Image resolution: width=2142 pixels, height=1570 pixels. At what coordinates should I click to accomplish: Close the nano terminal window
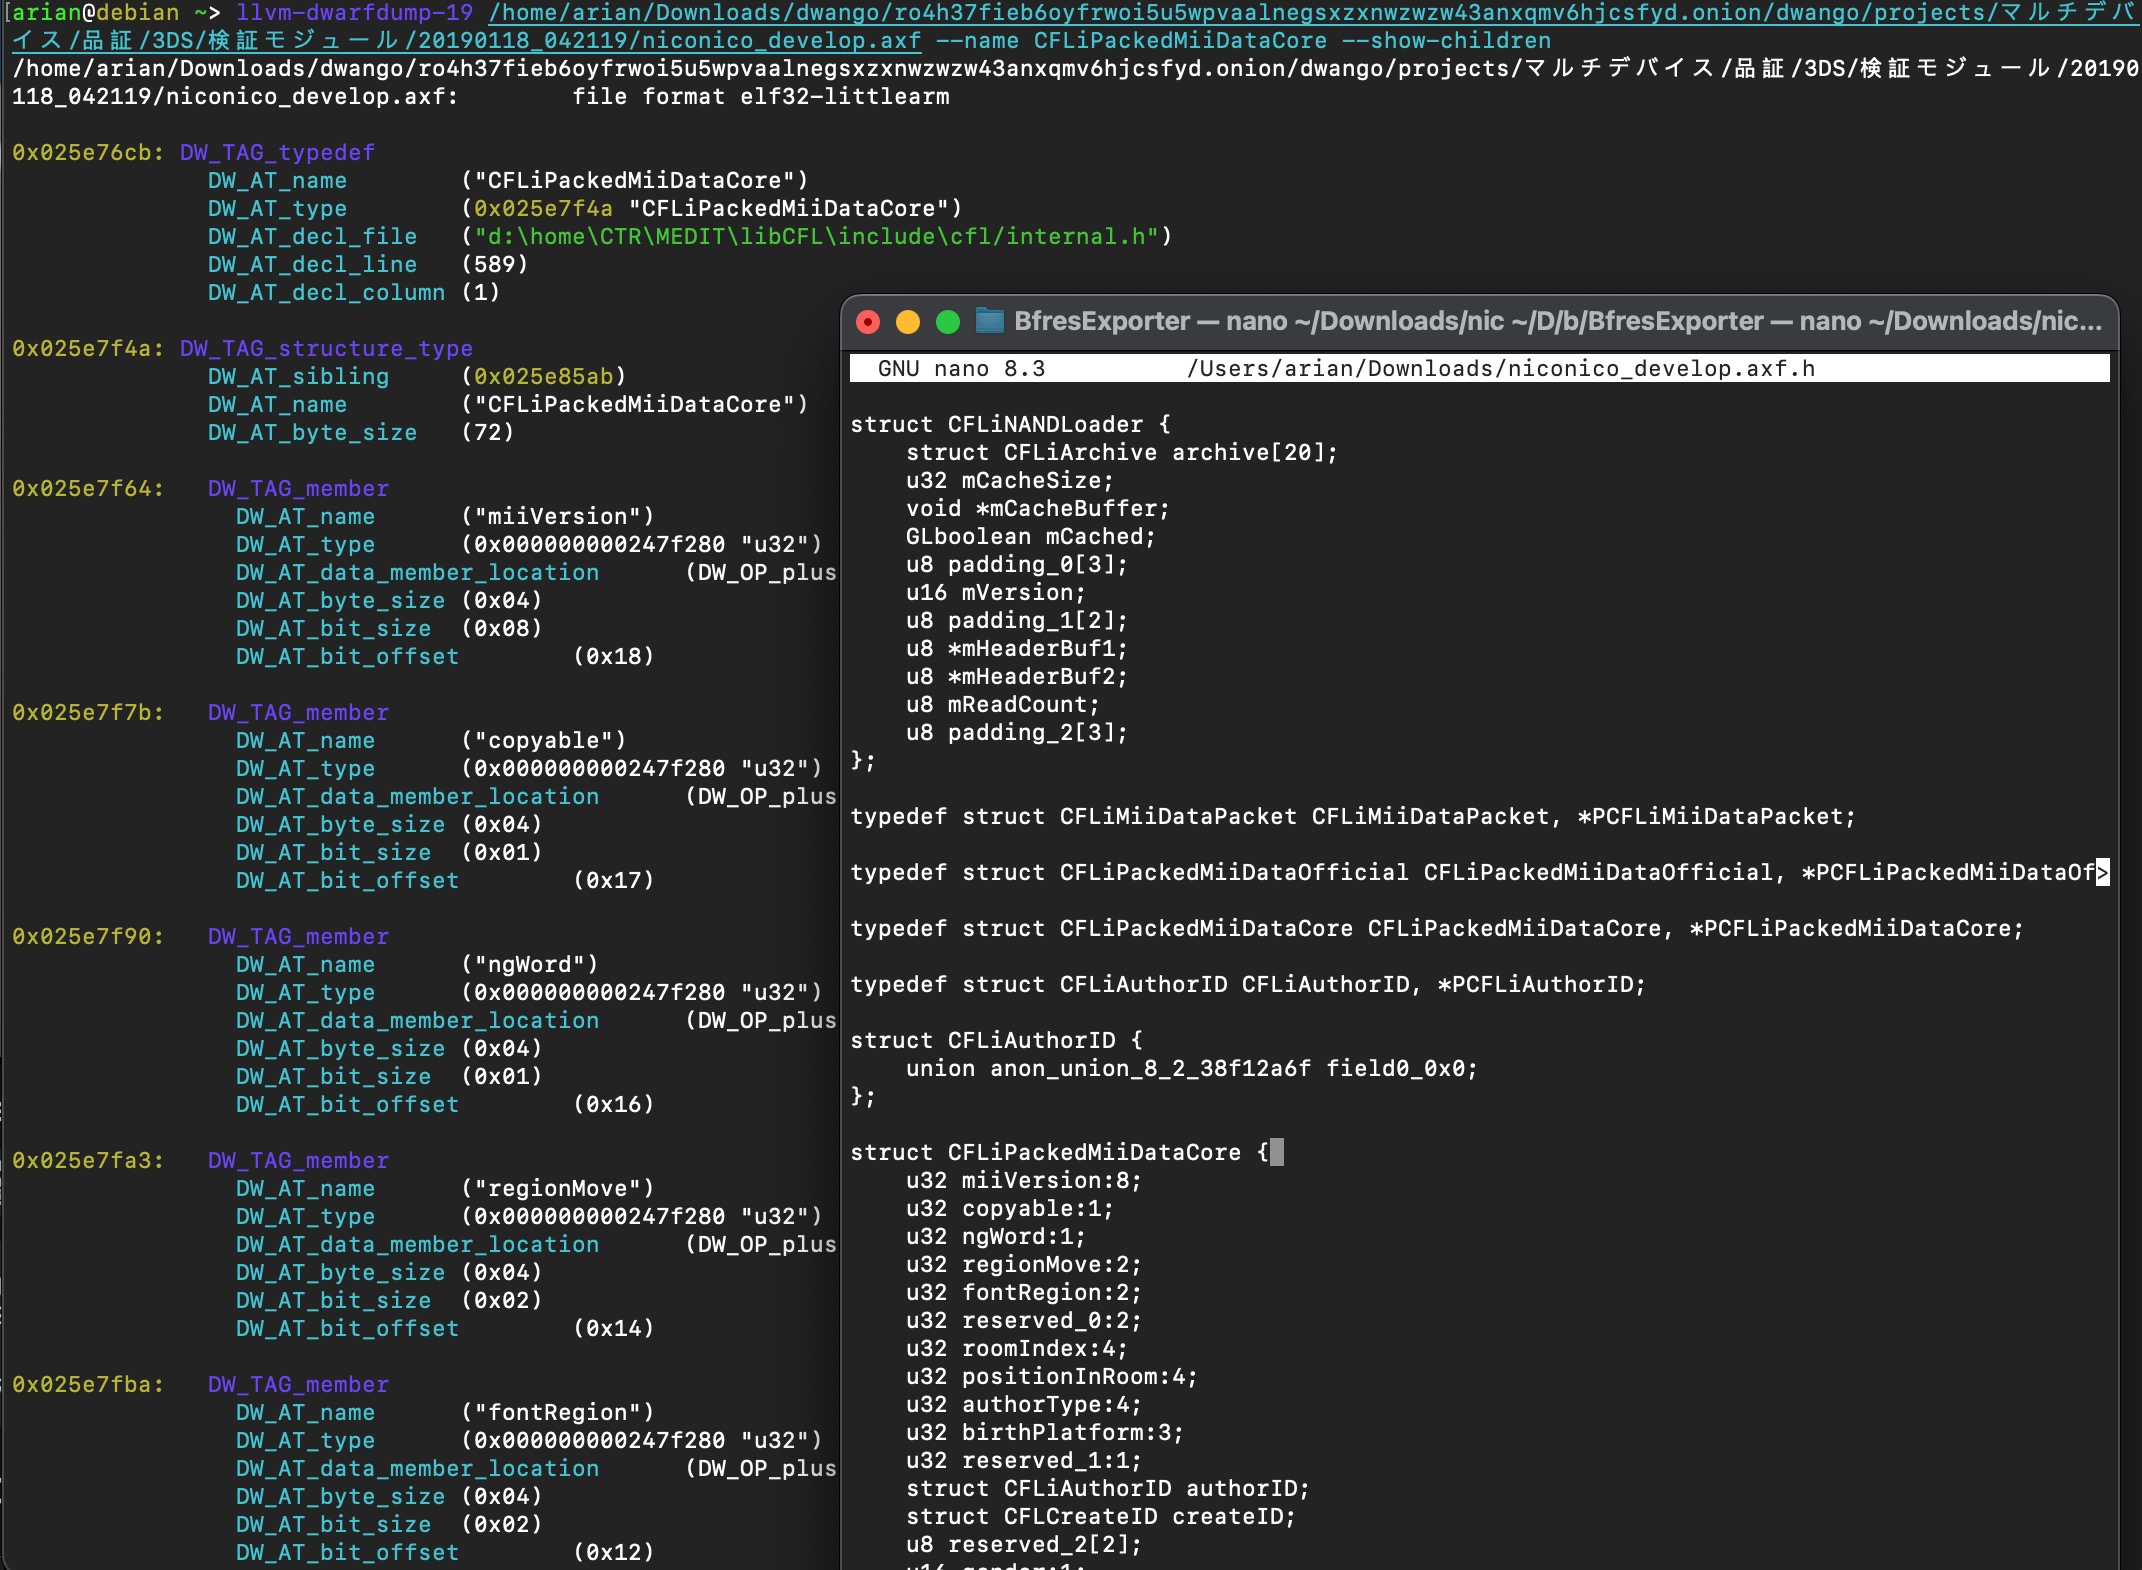point(868,322)
